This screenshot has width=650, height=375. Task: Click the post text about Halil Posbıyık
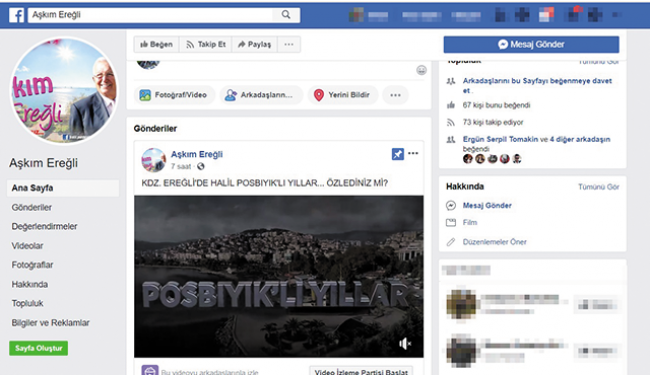pos(264,183)
